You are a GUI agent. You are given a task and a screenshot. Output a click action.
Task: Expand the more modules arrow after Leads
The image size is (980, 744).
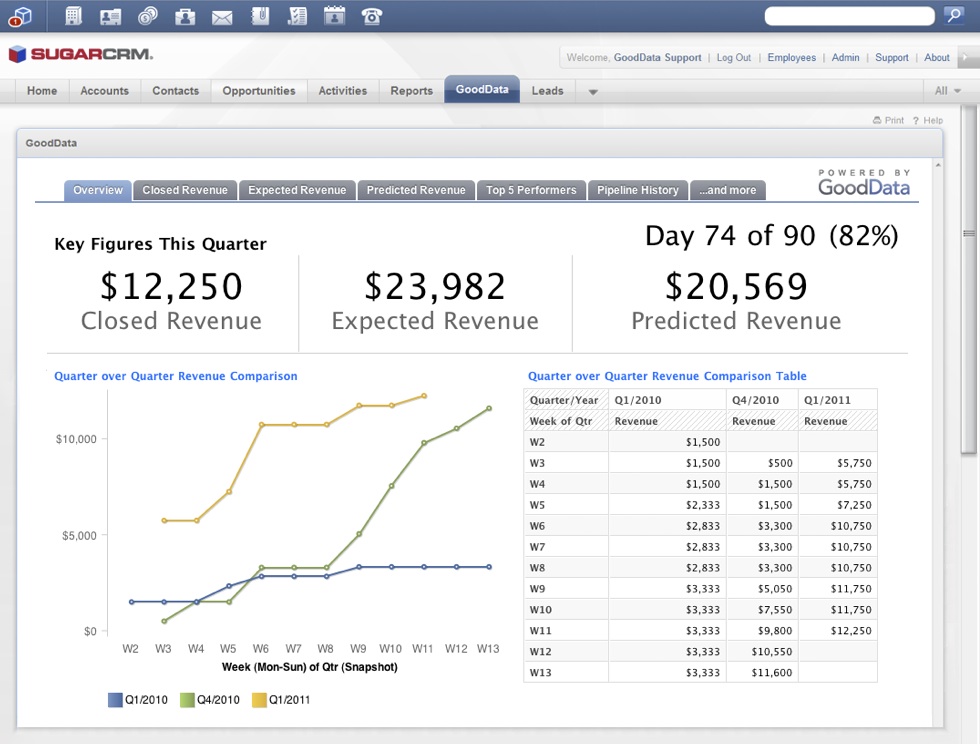pos(593,92)
